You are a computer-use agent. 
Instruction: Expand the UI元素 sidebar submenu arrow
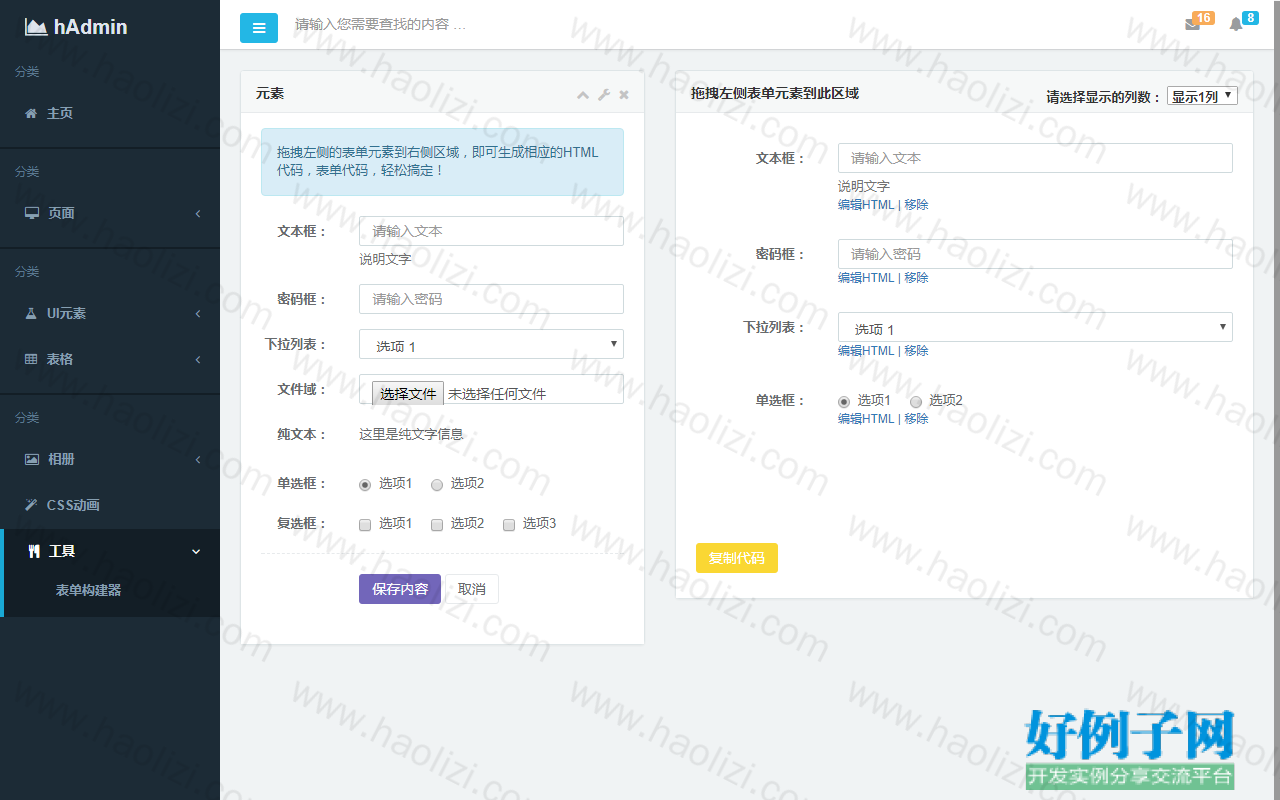click(198, 313)
